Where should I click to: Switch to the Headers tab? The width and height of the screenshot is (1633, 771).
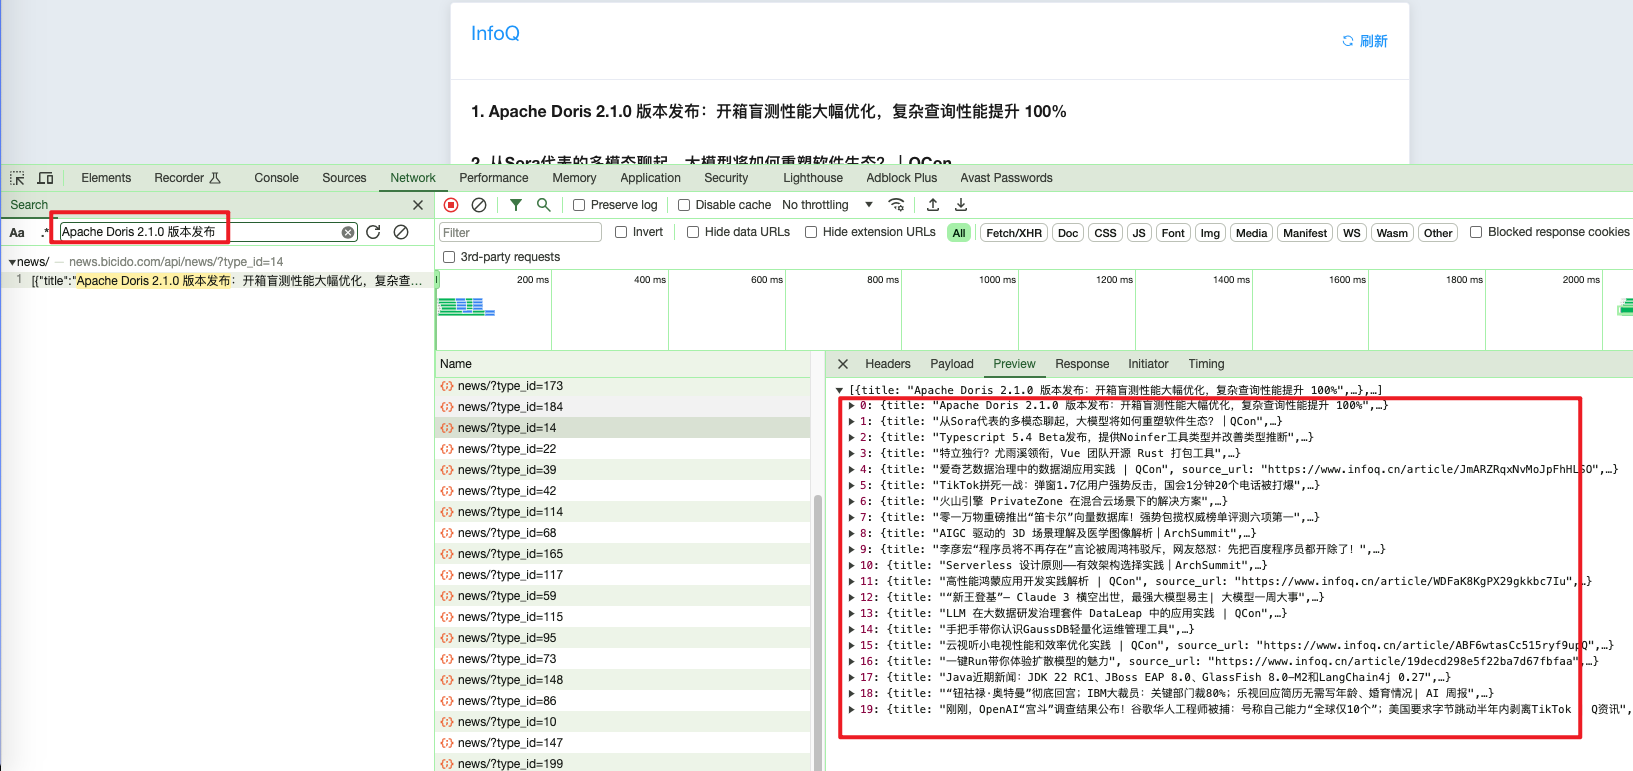tap(888, 364)
